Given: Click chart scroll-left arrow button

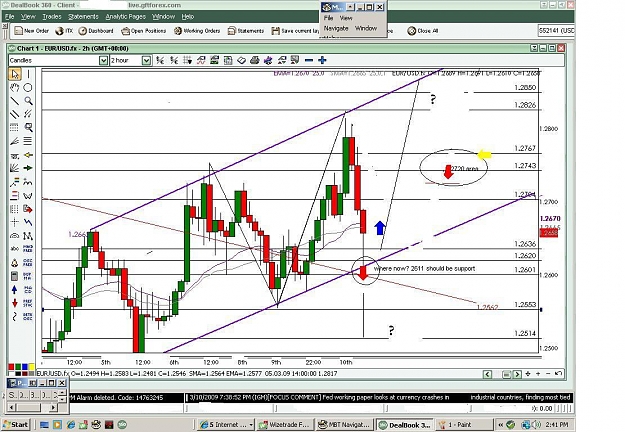Looking at the screenshot, I should point(487,374).
